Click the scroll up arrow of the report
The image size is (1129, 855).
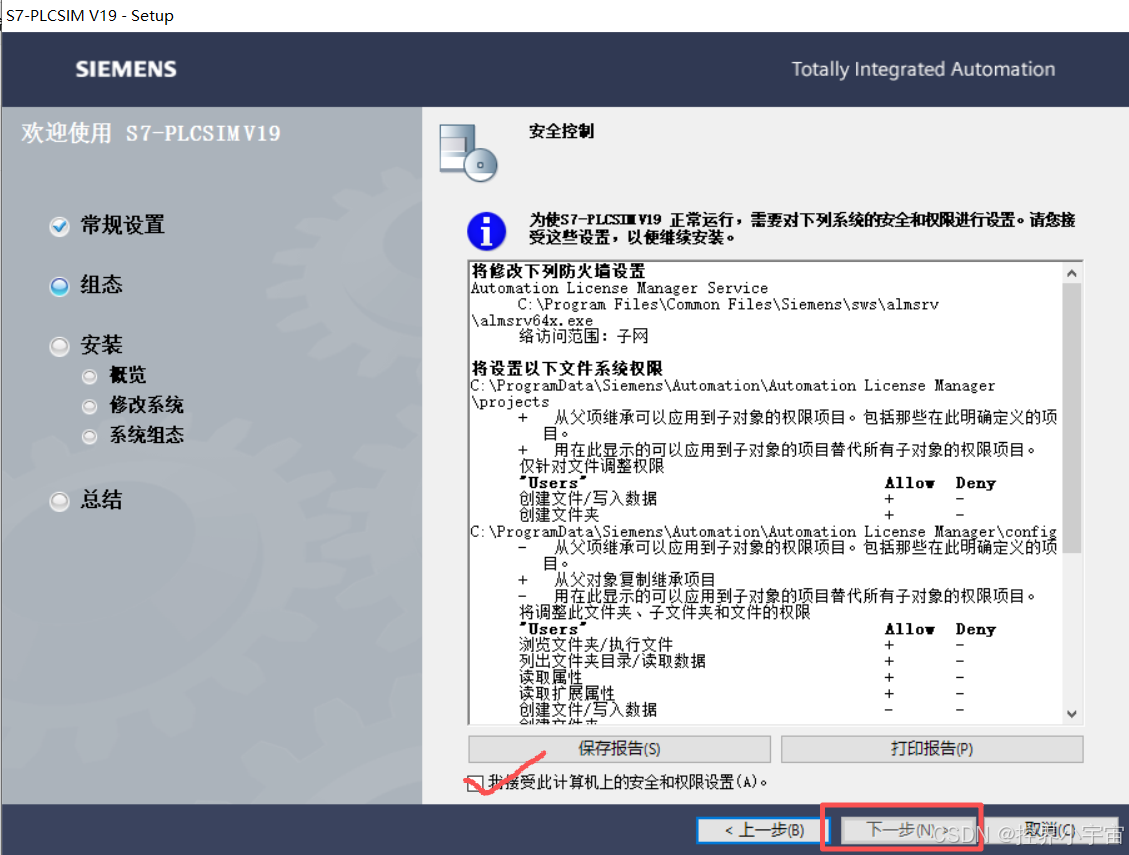pos(1071,273)
